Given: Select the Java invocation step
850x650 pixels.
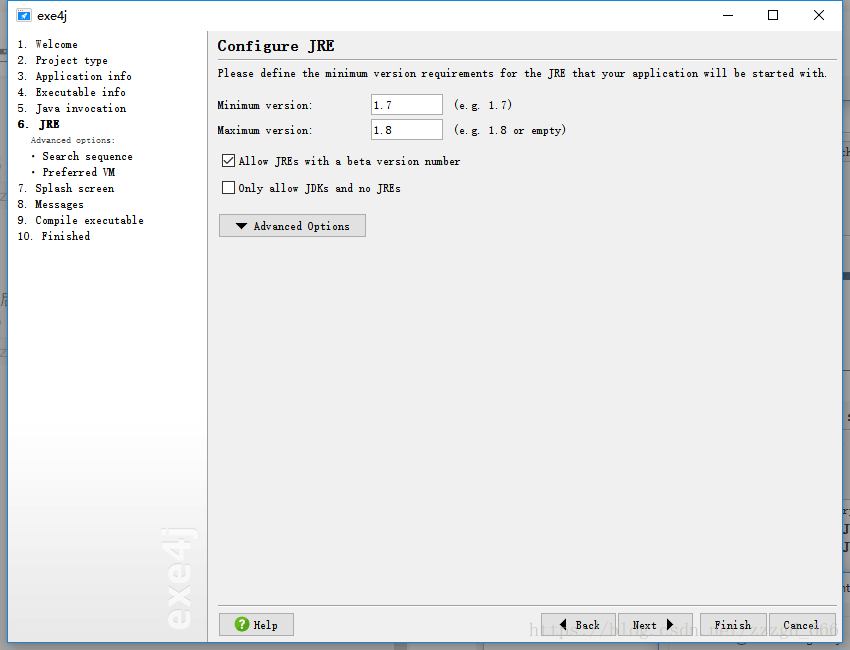Looking at the screenshot, I should point(72,108).
